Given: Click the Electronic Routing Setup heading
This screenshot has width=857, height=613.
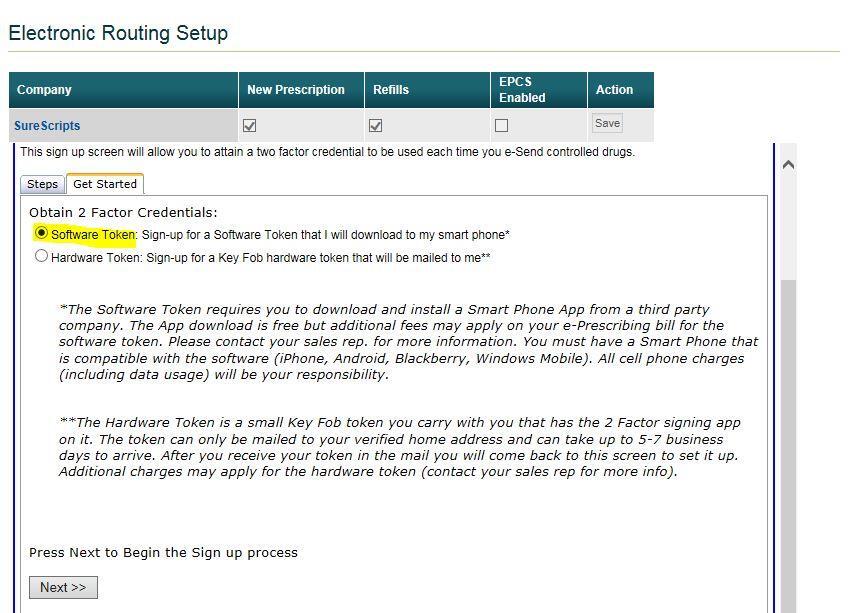Looking at the screenshot, I should coord(118,33).
